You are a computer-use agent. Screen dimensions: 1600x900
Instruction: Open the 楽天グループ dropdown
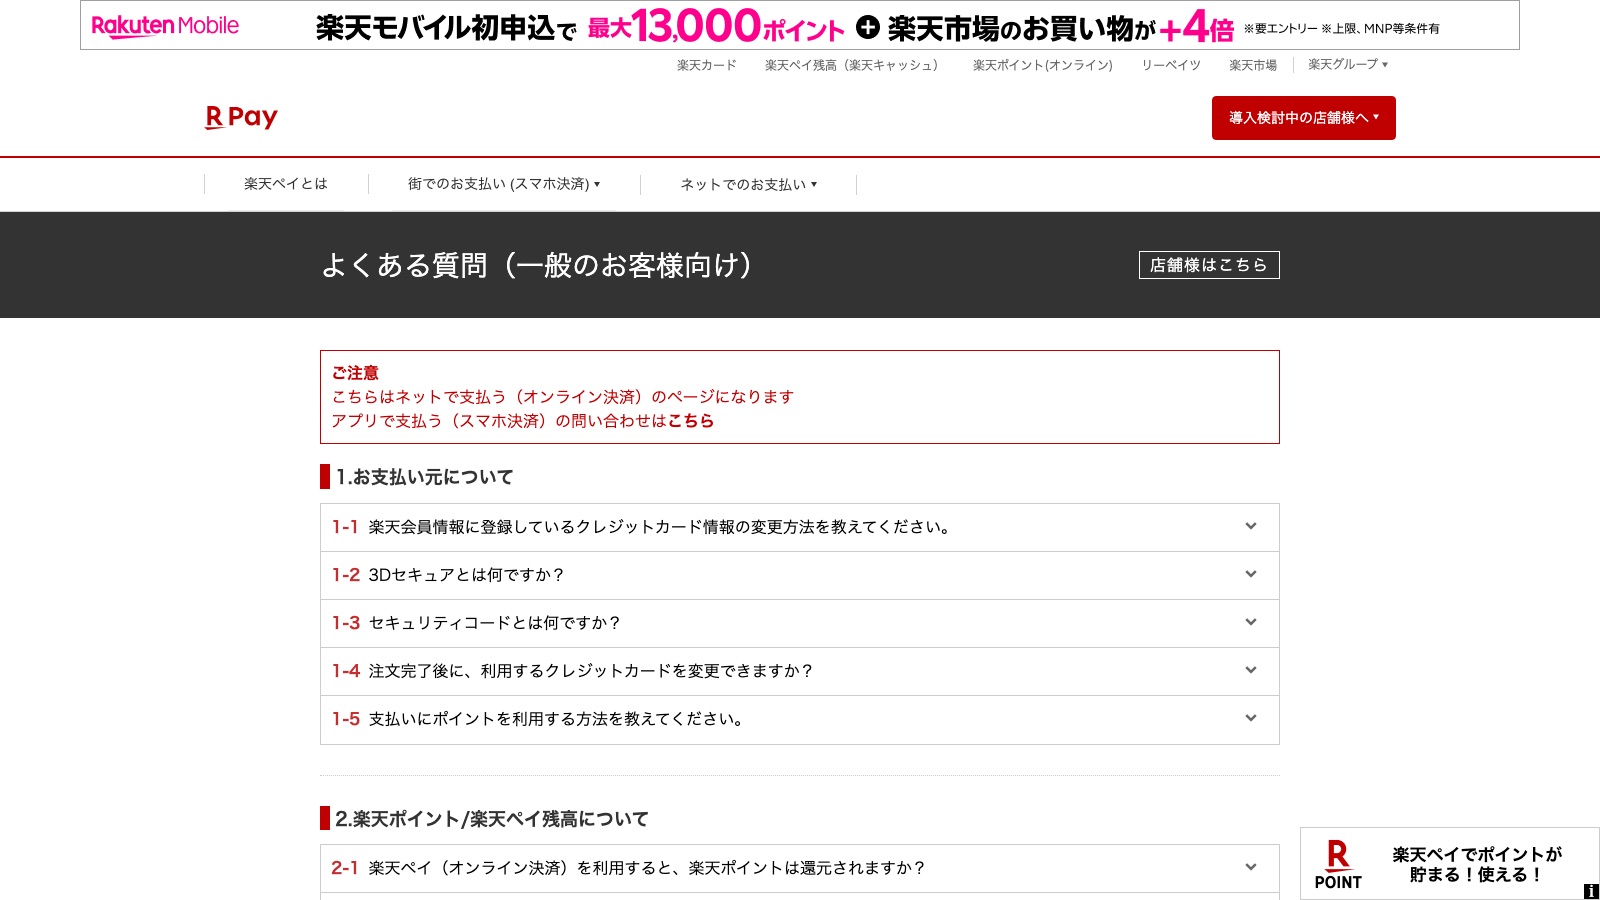[x=1348, y=64]
